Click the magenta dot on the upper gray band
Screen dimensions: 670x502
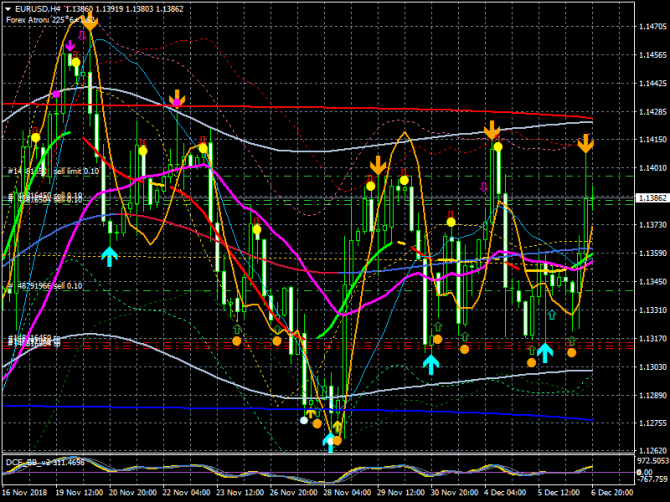tap(56, 94)
